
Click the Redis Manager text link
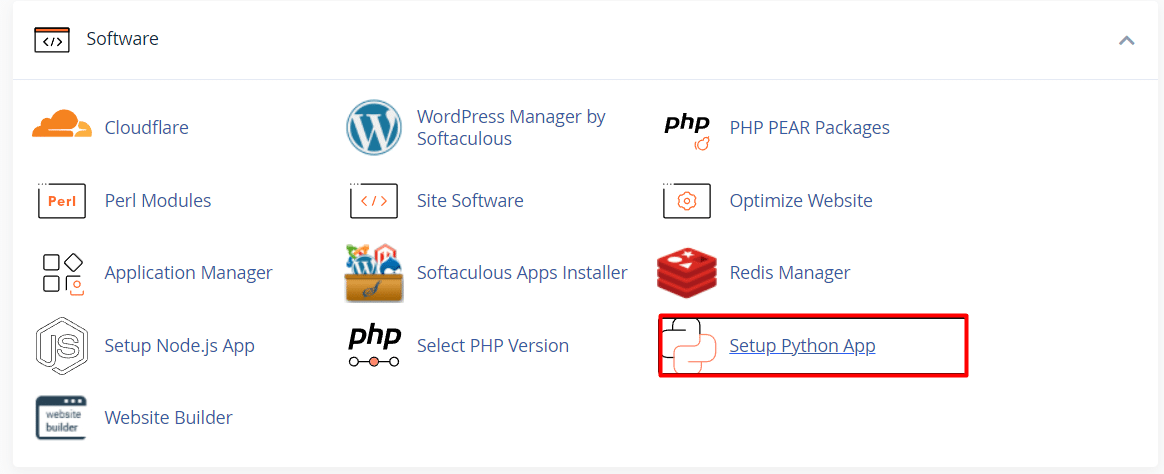(x=790, y=273)
